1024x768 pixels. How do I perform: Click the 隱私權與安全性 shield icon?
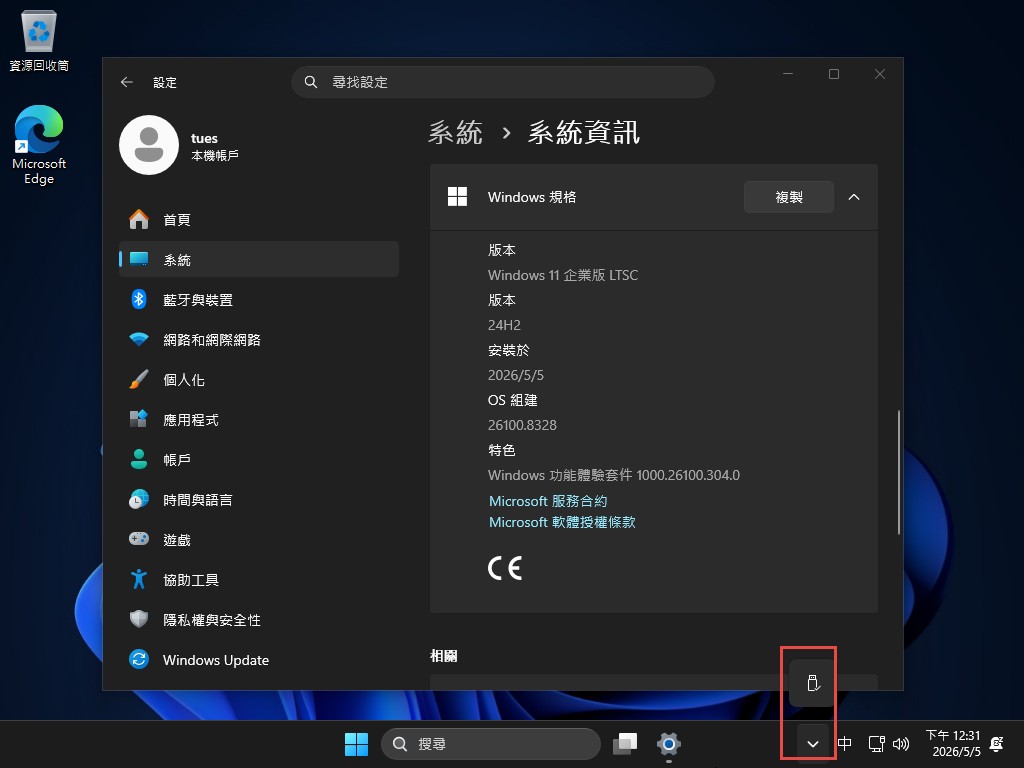click(138, 619)
